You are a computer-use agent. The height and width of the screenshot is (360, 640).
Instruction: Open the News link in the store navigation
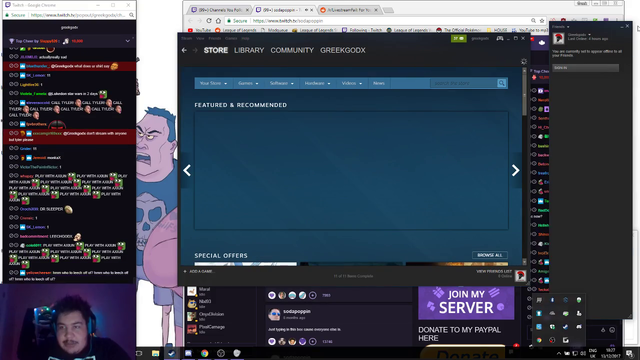click(x=379, y=83)
